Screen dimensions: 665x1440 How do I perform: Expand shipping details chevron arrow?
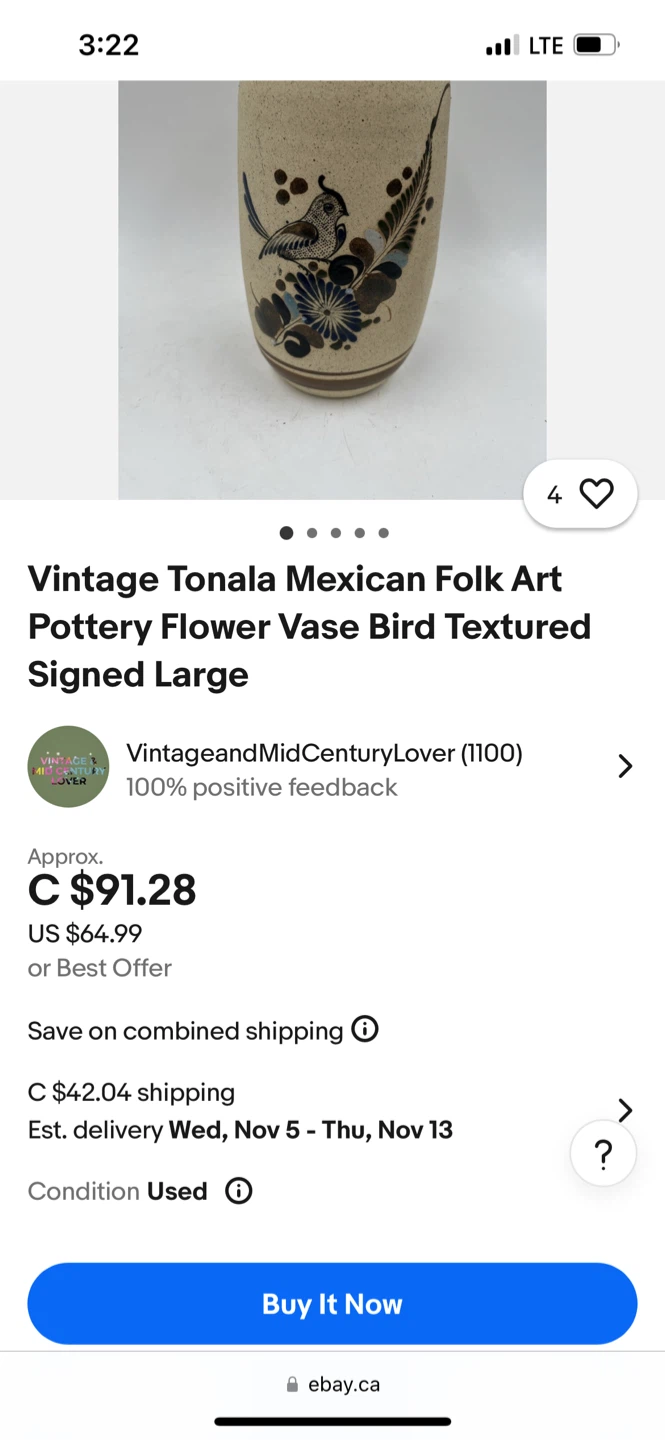625,1110
